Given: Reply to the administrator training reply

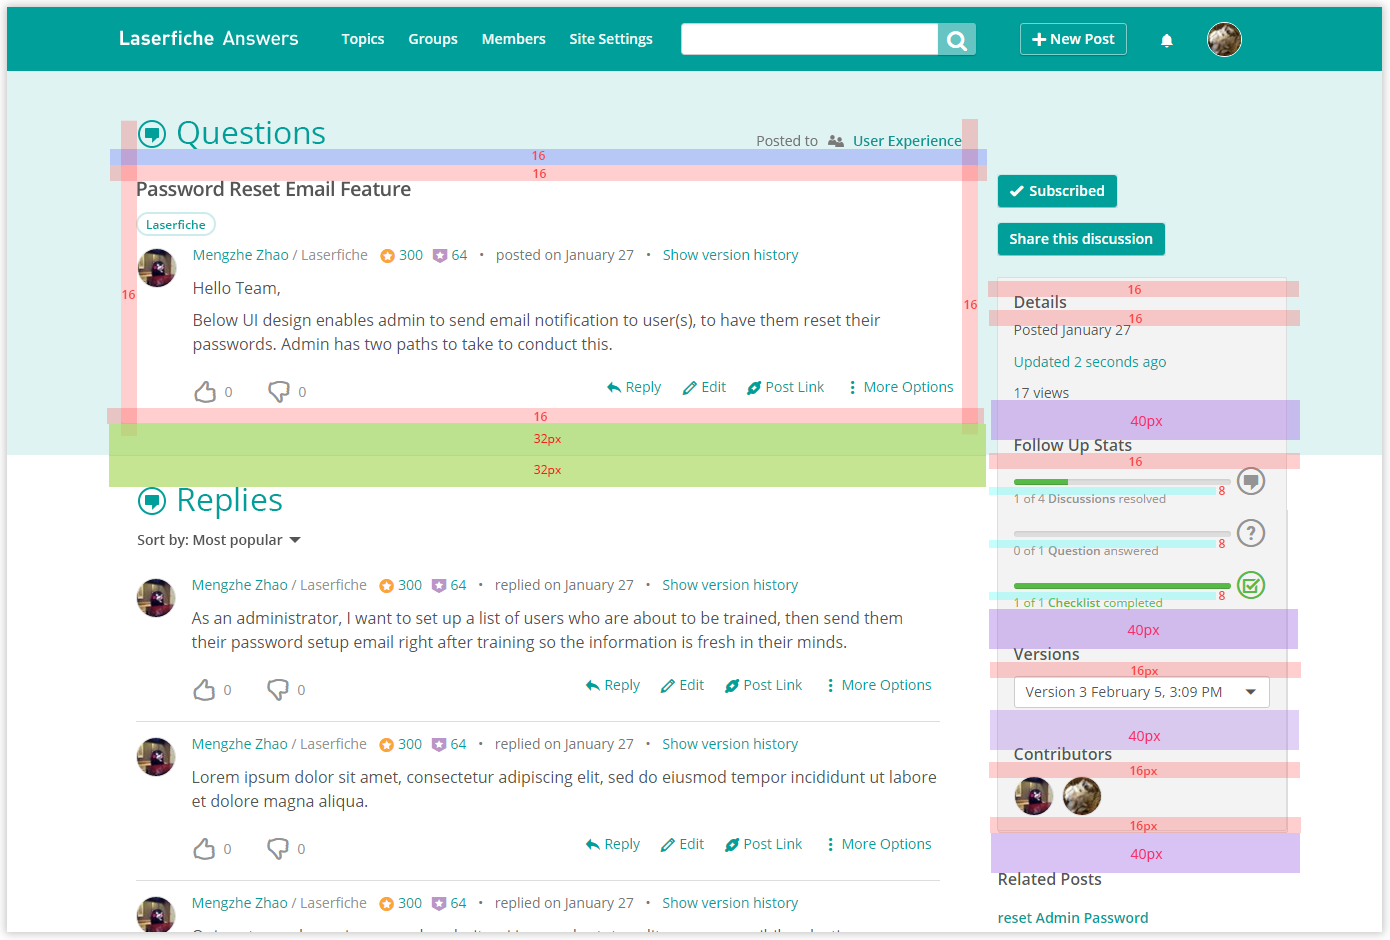Looking at the screenshot, I should pyautogui.click(x=613, y=685).
